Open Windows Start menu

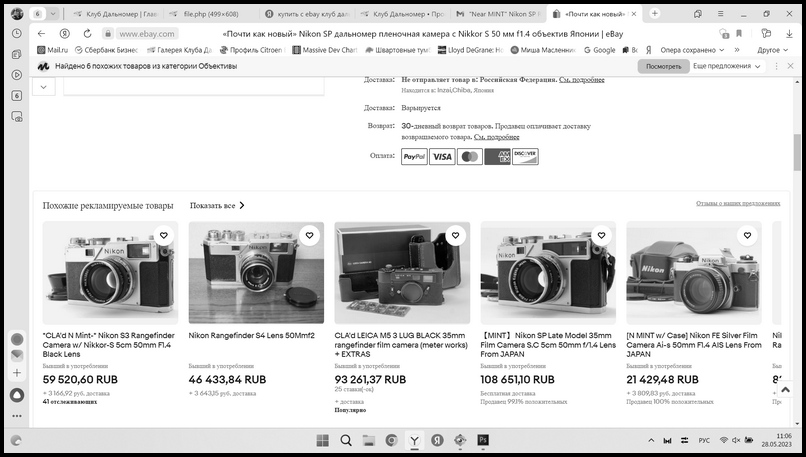323,440
